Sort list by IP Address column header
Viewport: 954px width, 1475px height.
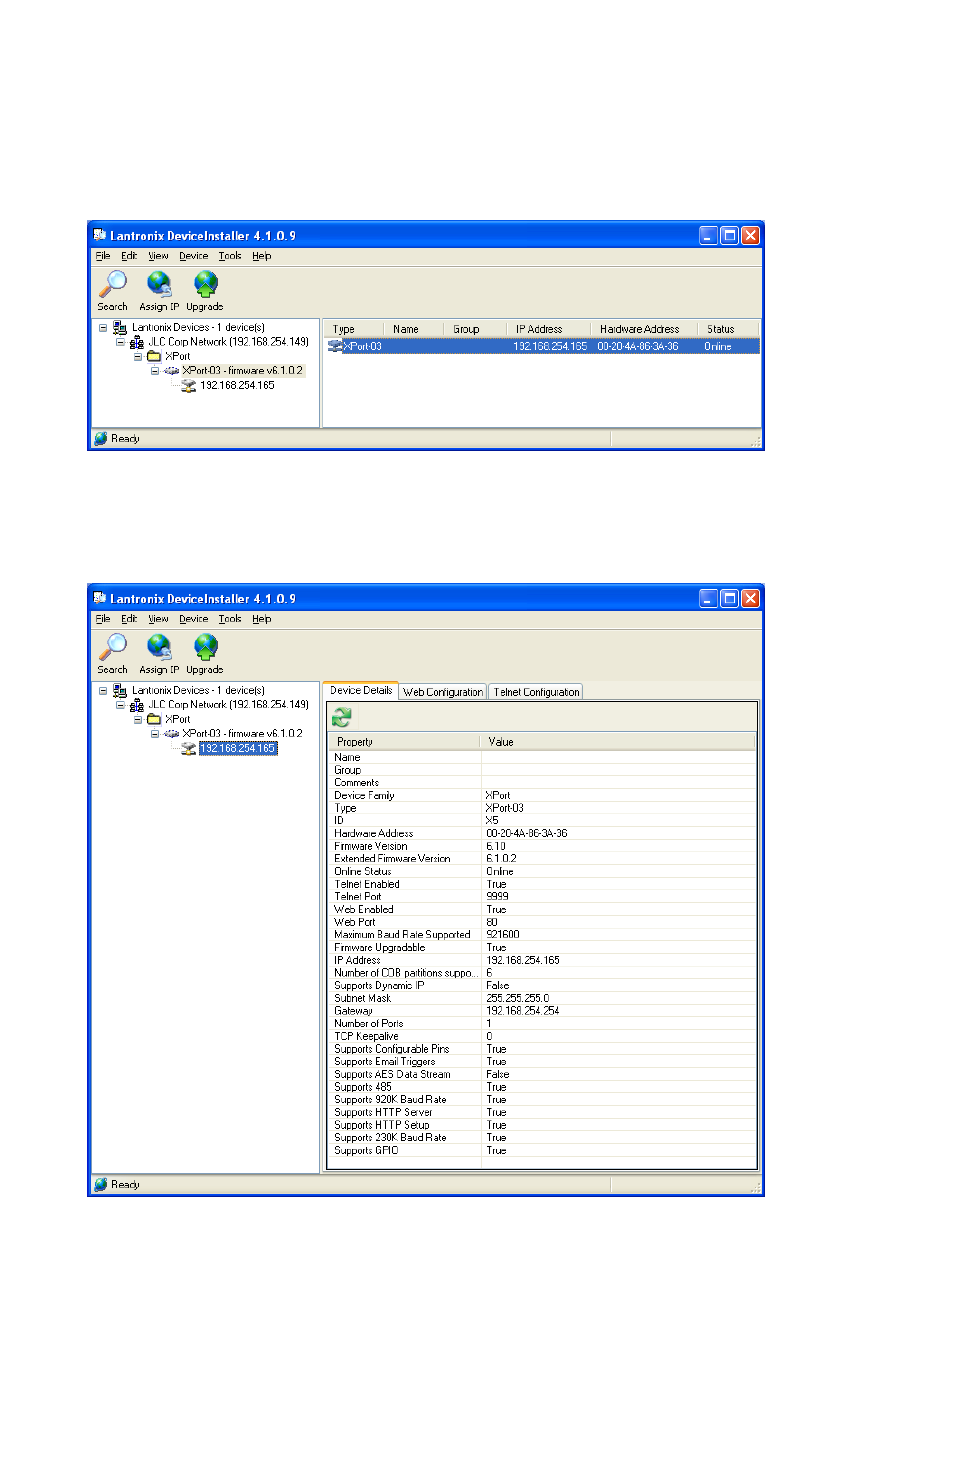pyautogui.click(x=548, y=329)
